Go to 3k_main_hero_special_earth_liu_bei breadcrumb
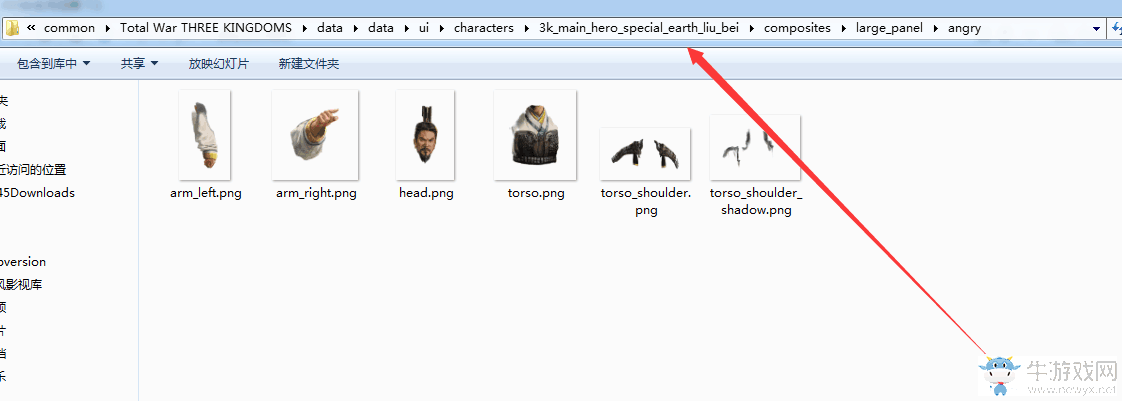 pos(638,29)
